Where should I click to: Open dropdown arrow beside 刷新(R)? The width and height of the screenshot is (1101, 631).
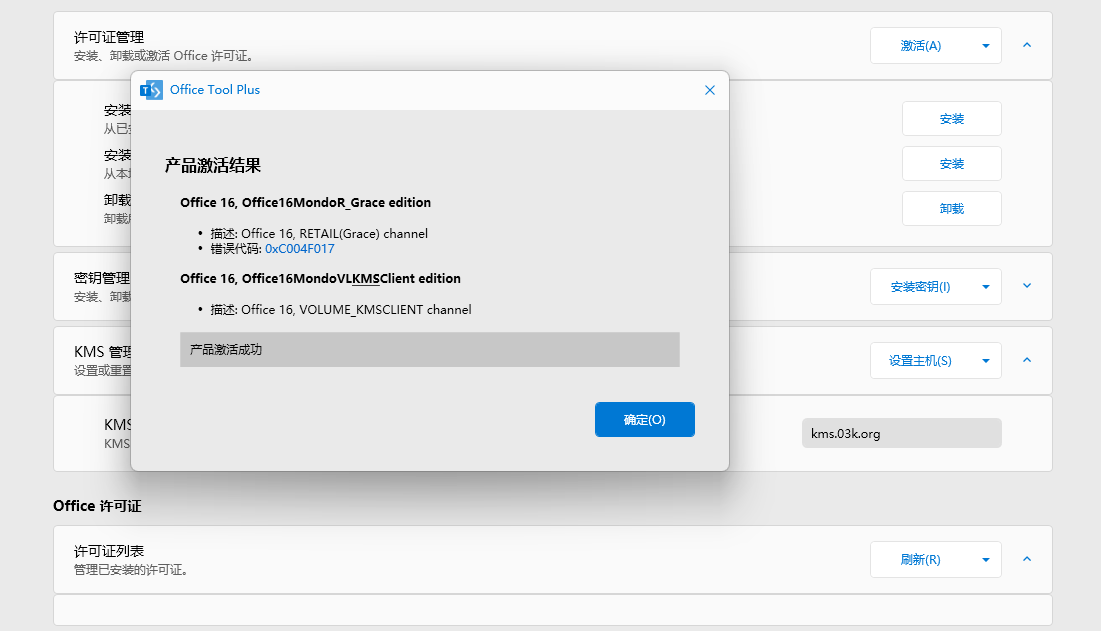985,560
